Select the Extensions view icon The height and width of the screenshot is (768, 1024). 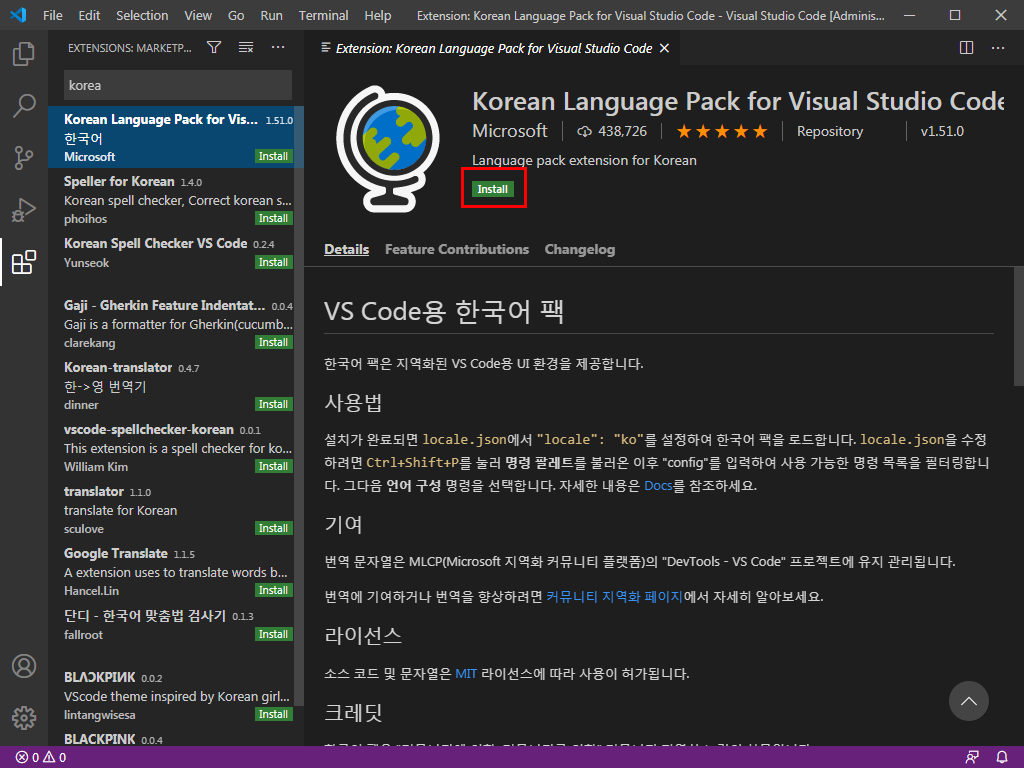(24, 262)
